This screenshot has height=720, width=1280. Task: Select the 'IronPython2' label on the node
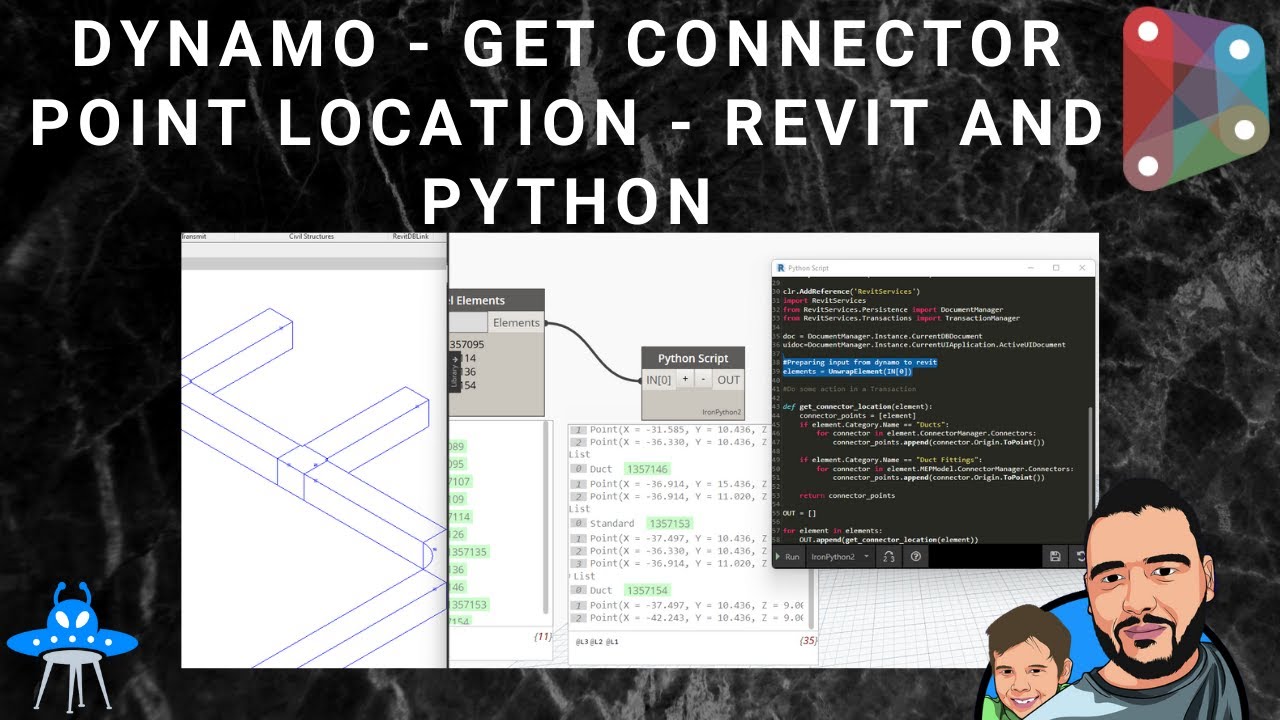pyautogui.click(x=721, y=412)
